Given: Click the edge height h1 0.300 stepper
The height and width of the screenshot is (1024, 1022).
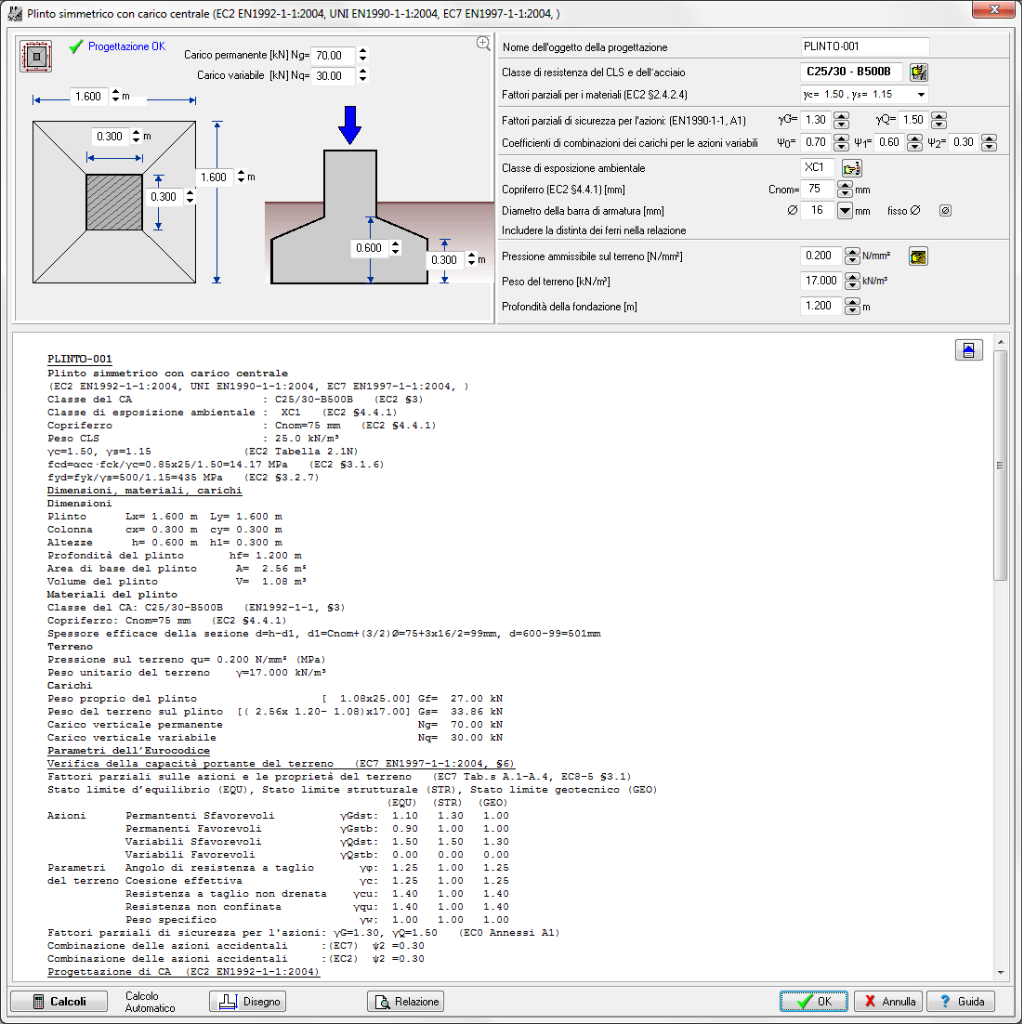Looking at the screenshot, I should click(471, 259).
